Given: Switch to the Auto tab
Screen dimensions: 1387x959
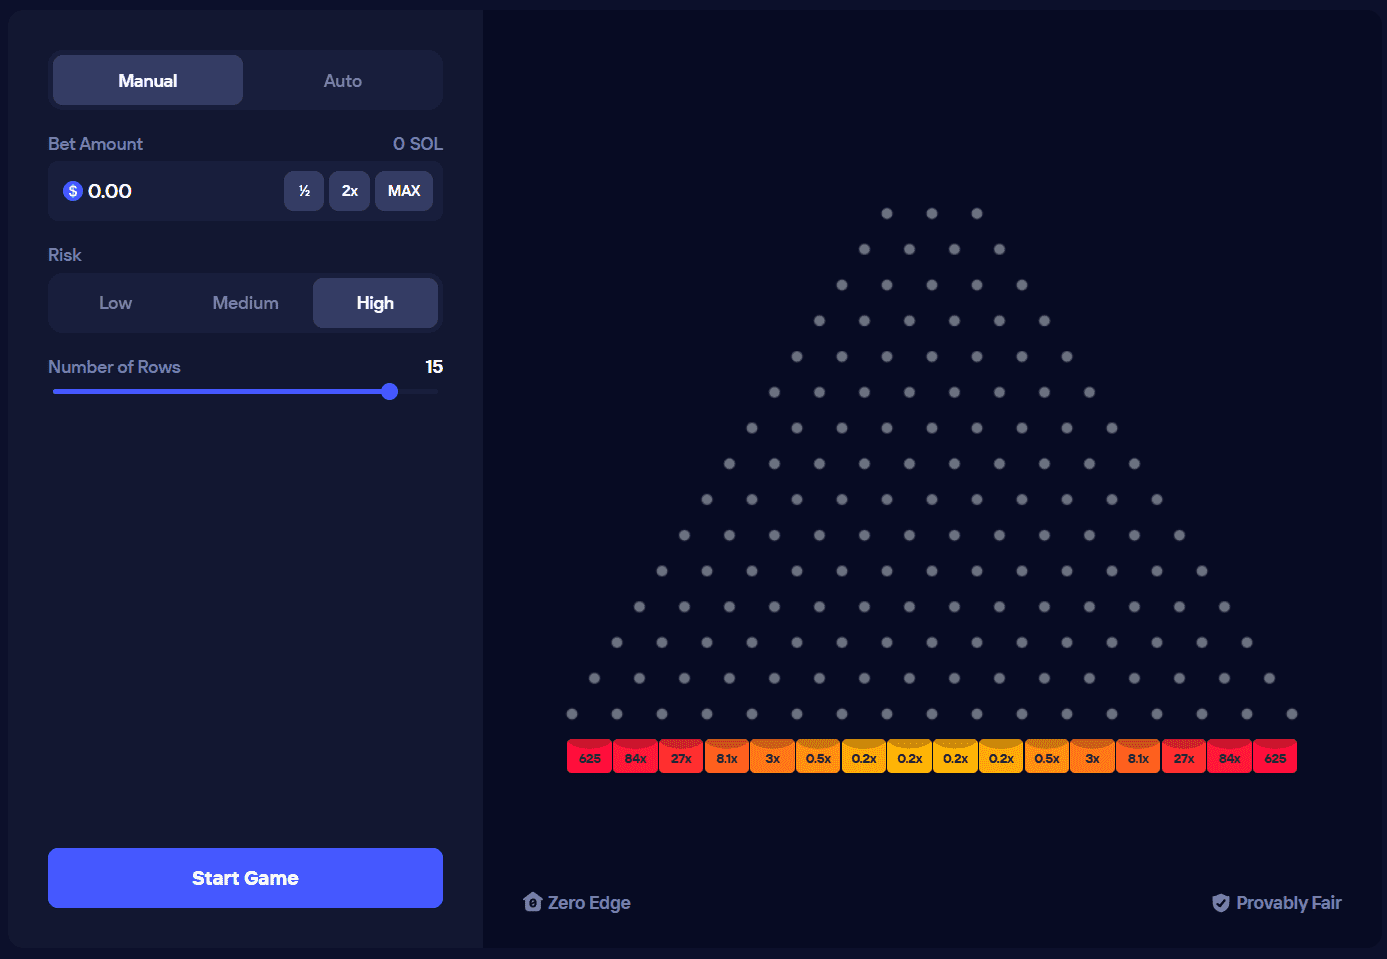Looking at the screenshot, I should point(343,80).
